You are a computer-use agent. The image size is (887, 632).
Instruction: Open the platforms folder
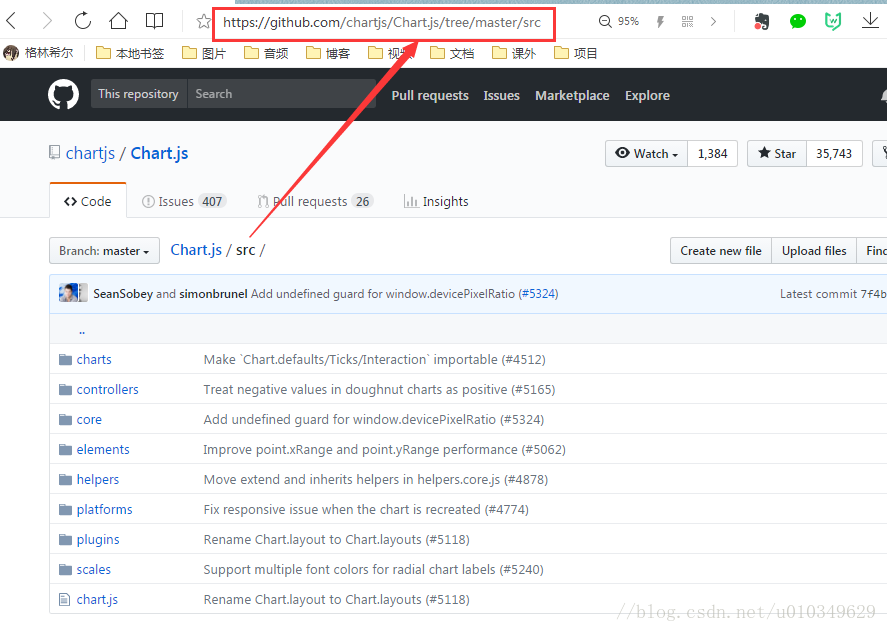click(105, 509)
